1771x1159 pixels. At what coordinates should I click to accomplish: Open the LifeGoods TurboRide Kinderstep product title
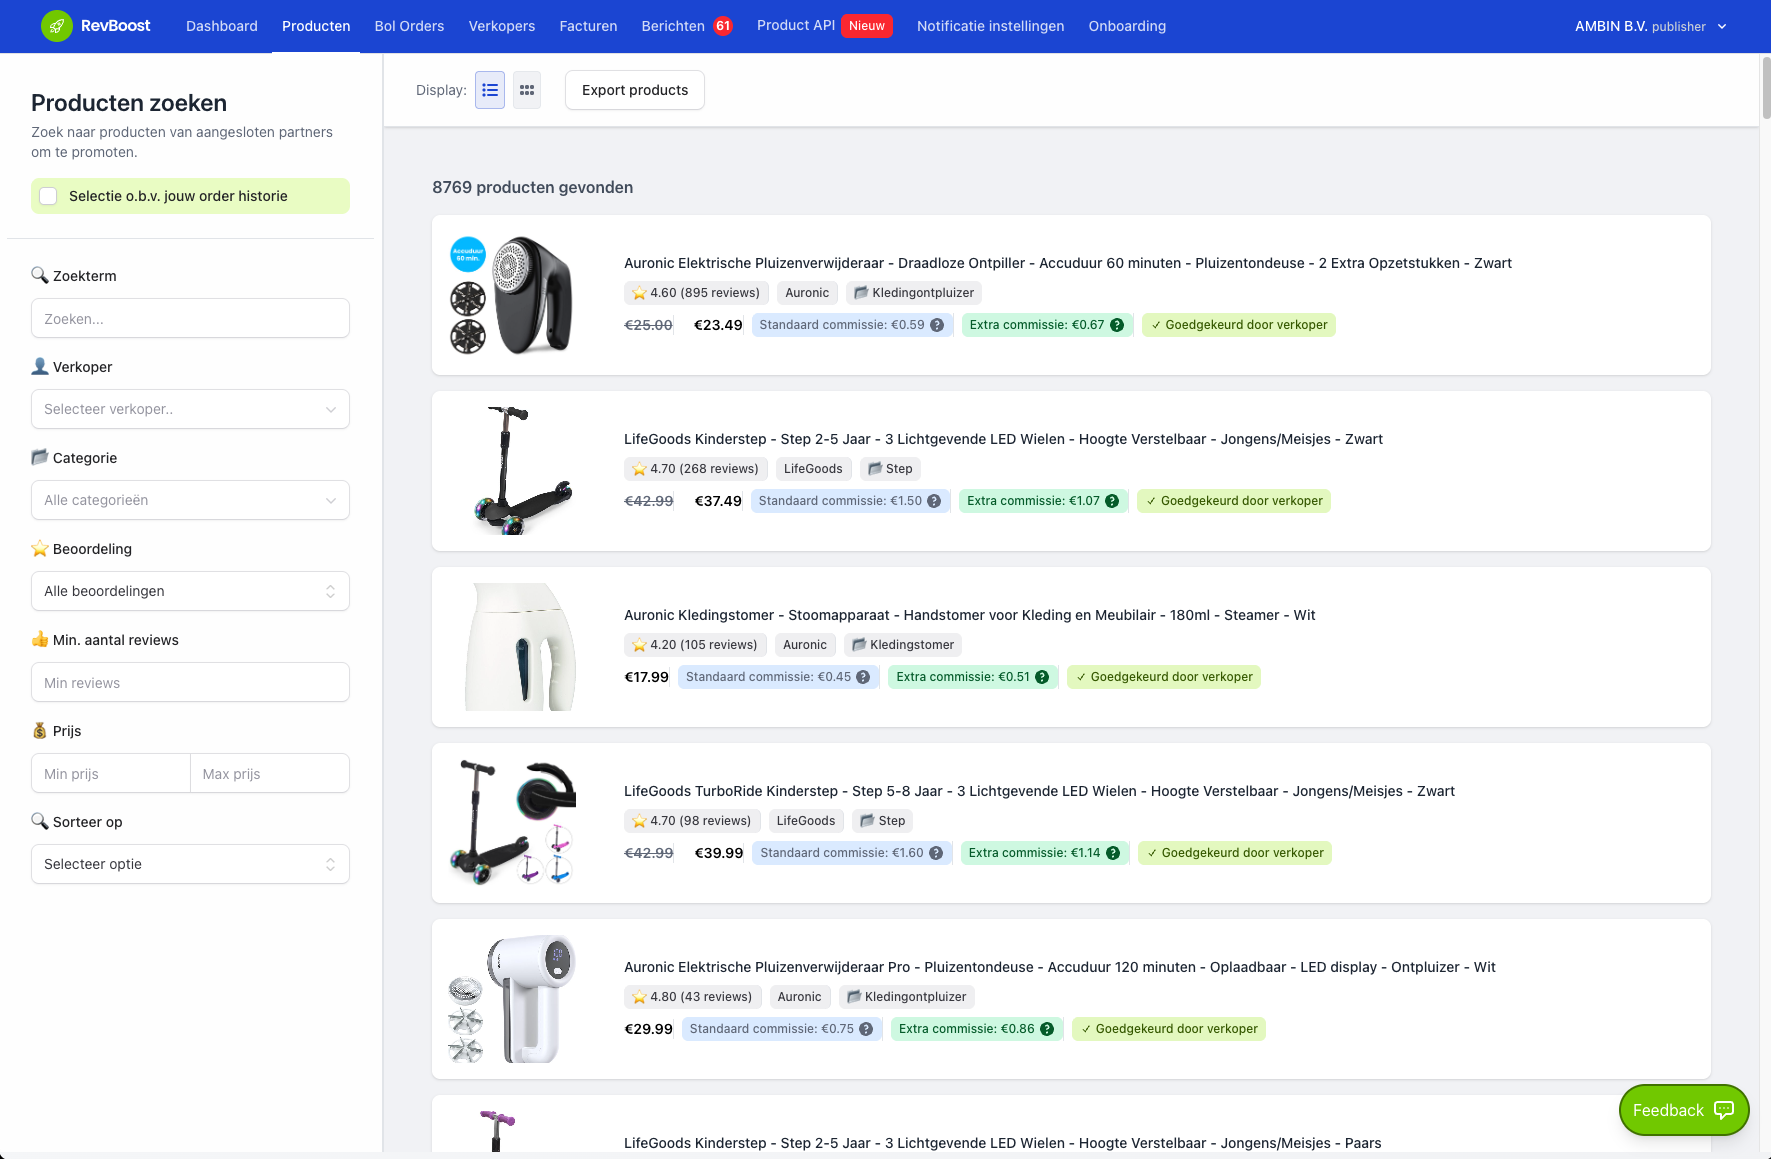tap(1040, 791)
